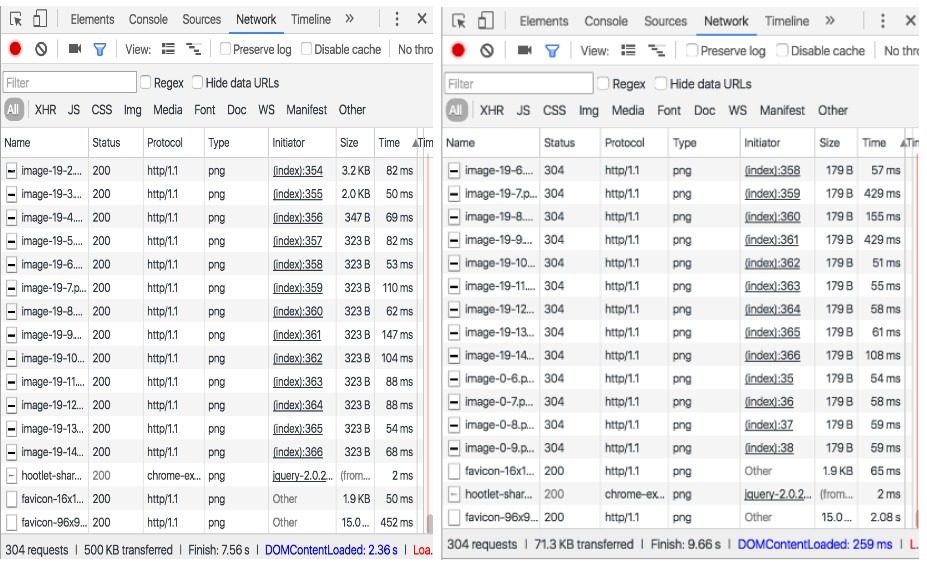Enable Preserve log checkbox in left panel
The height and width of the screenshot is (566, 927).
[225, 49]
